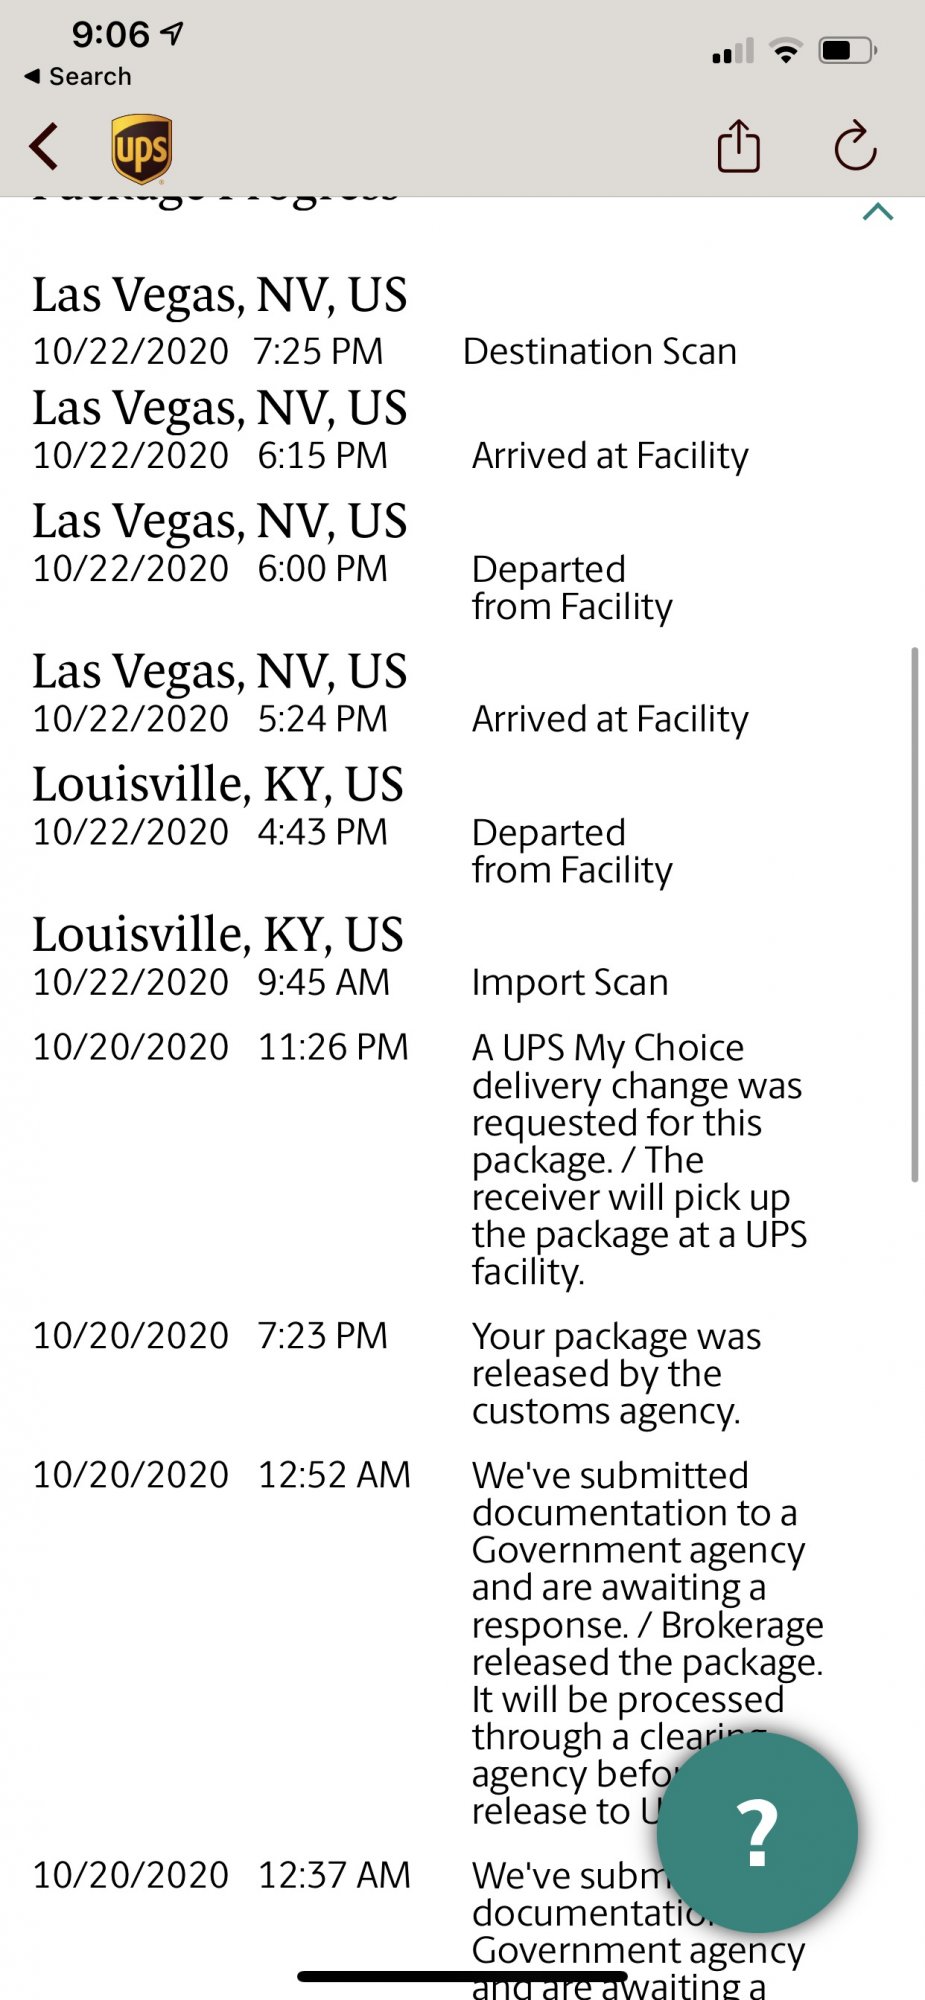Tap the released by customs agency entry

coord(616,1374)
